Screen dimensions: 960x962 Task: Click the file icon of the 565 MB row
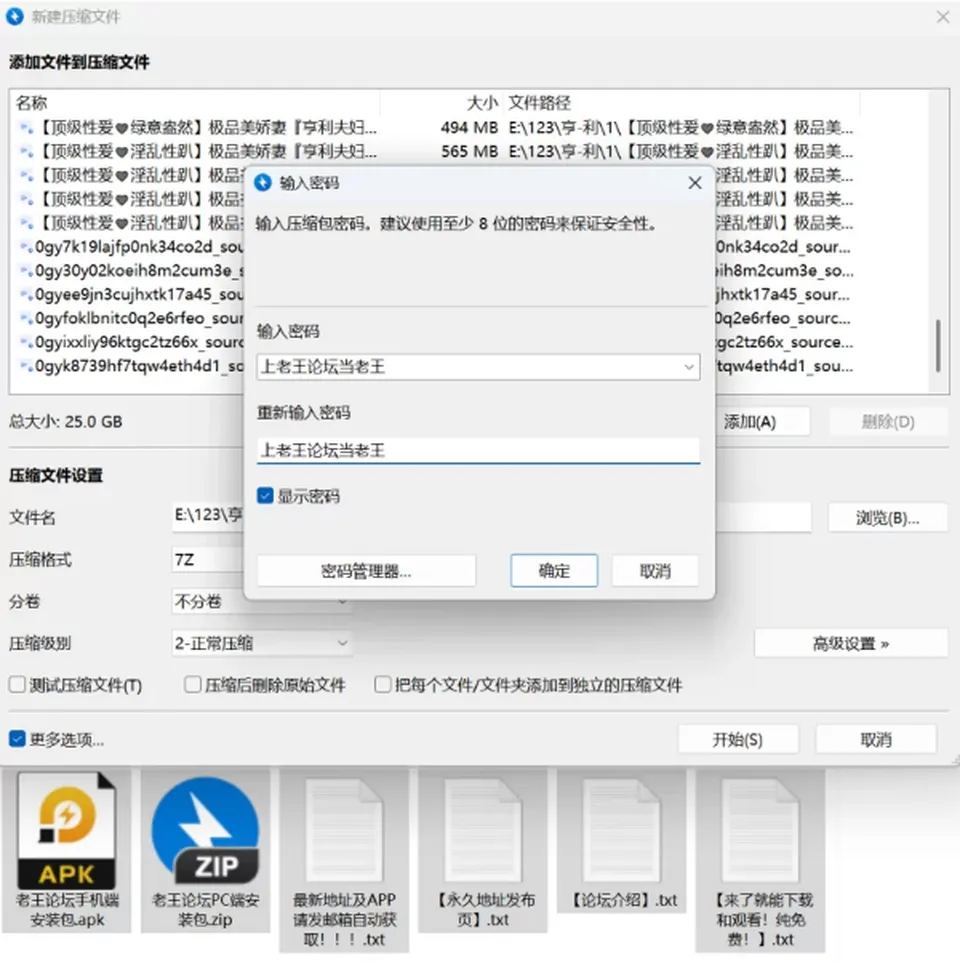(x=26, y=152)
